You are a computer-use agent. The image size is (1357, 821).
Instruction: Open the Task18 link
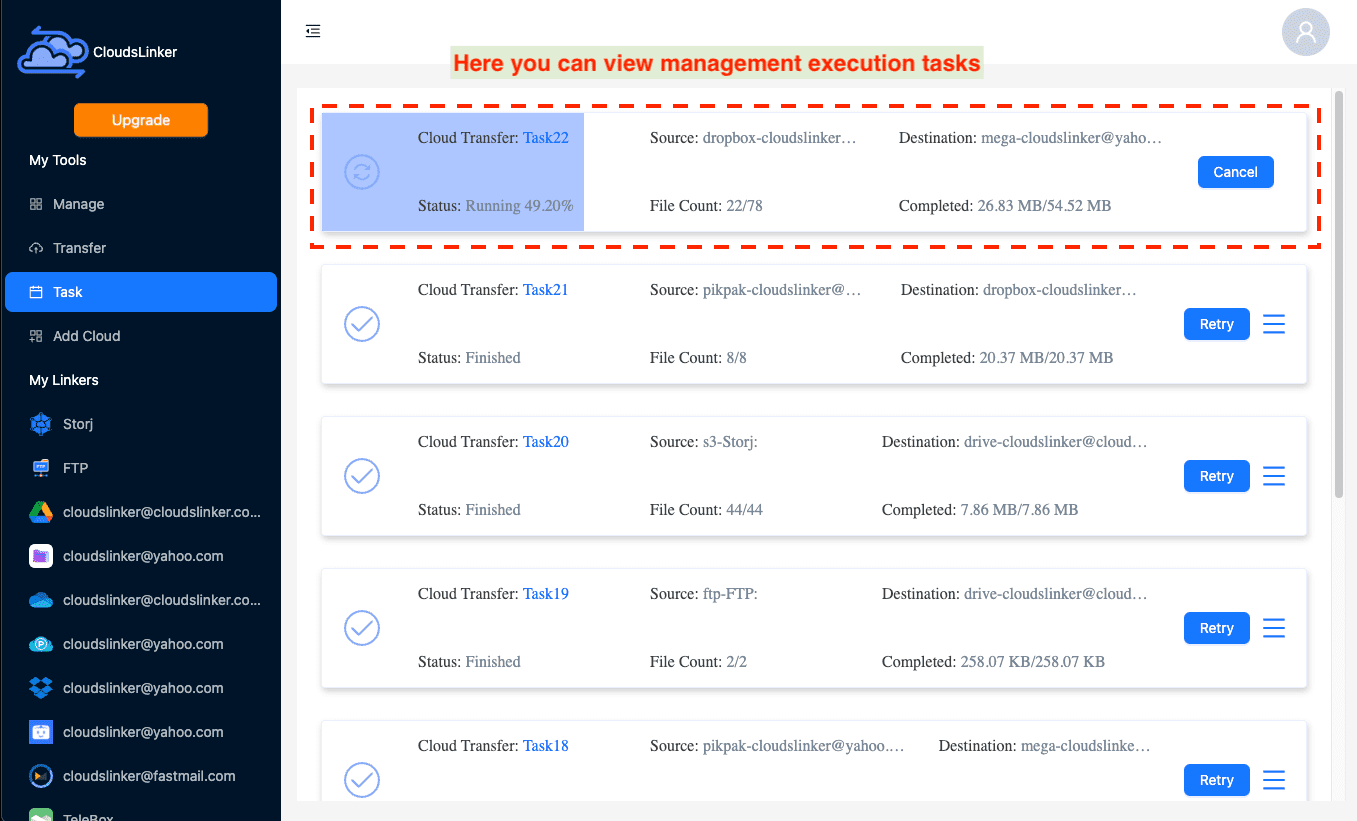tap(546, 746)
